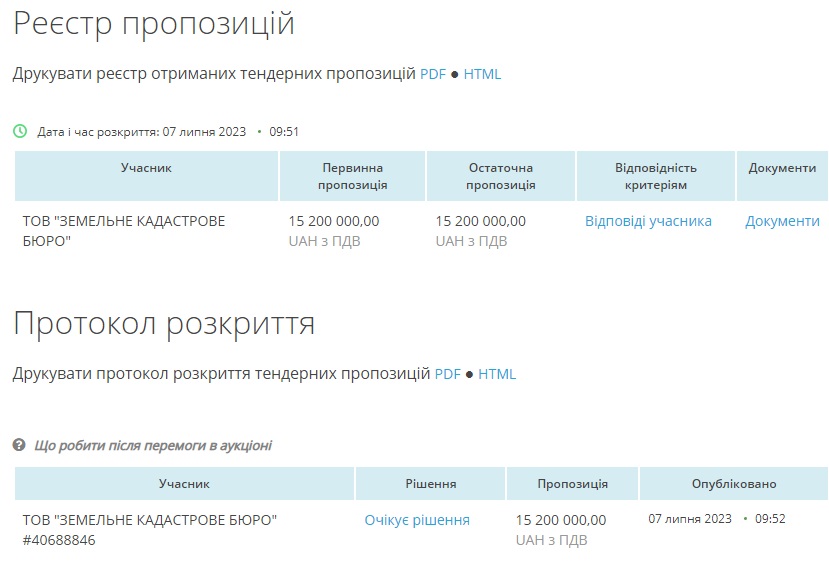This screenshot has width=829, height=563.
Task: Download the disclosure protocol as PDF
Action: [447, 374]
